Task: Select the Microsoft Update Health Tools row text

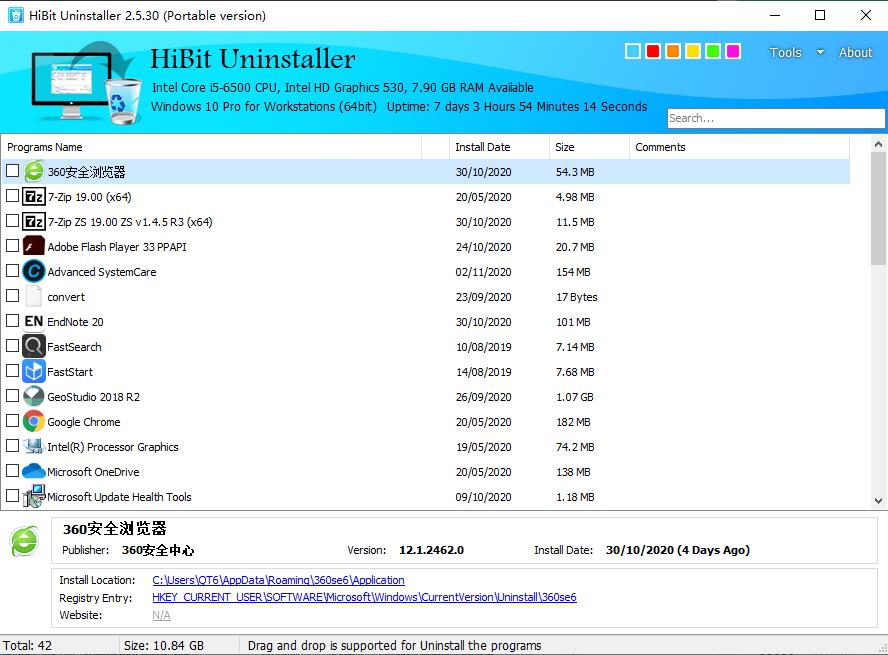Action: pos(119,497)
